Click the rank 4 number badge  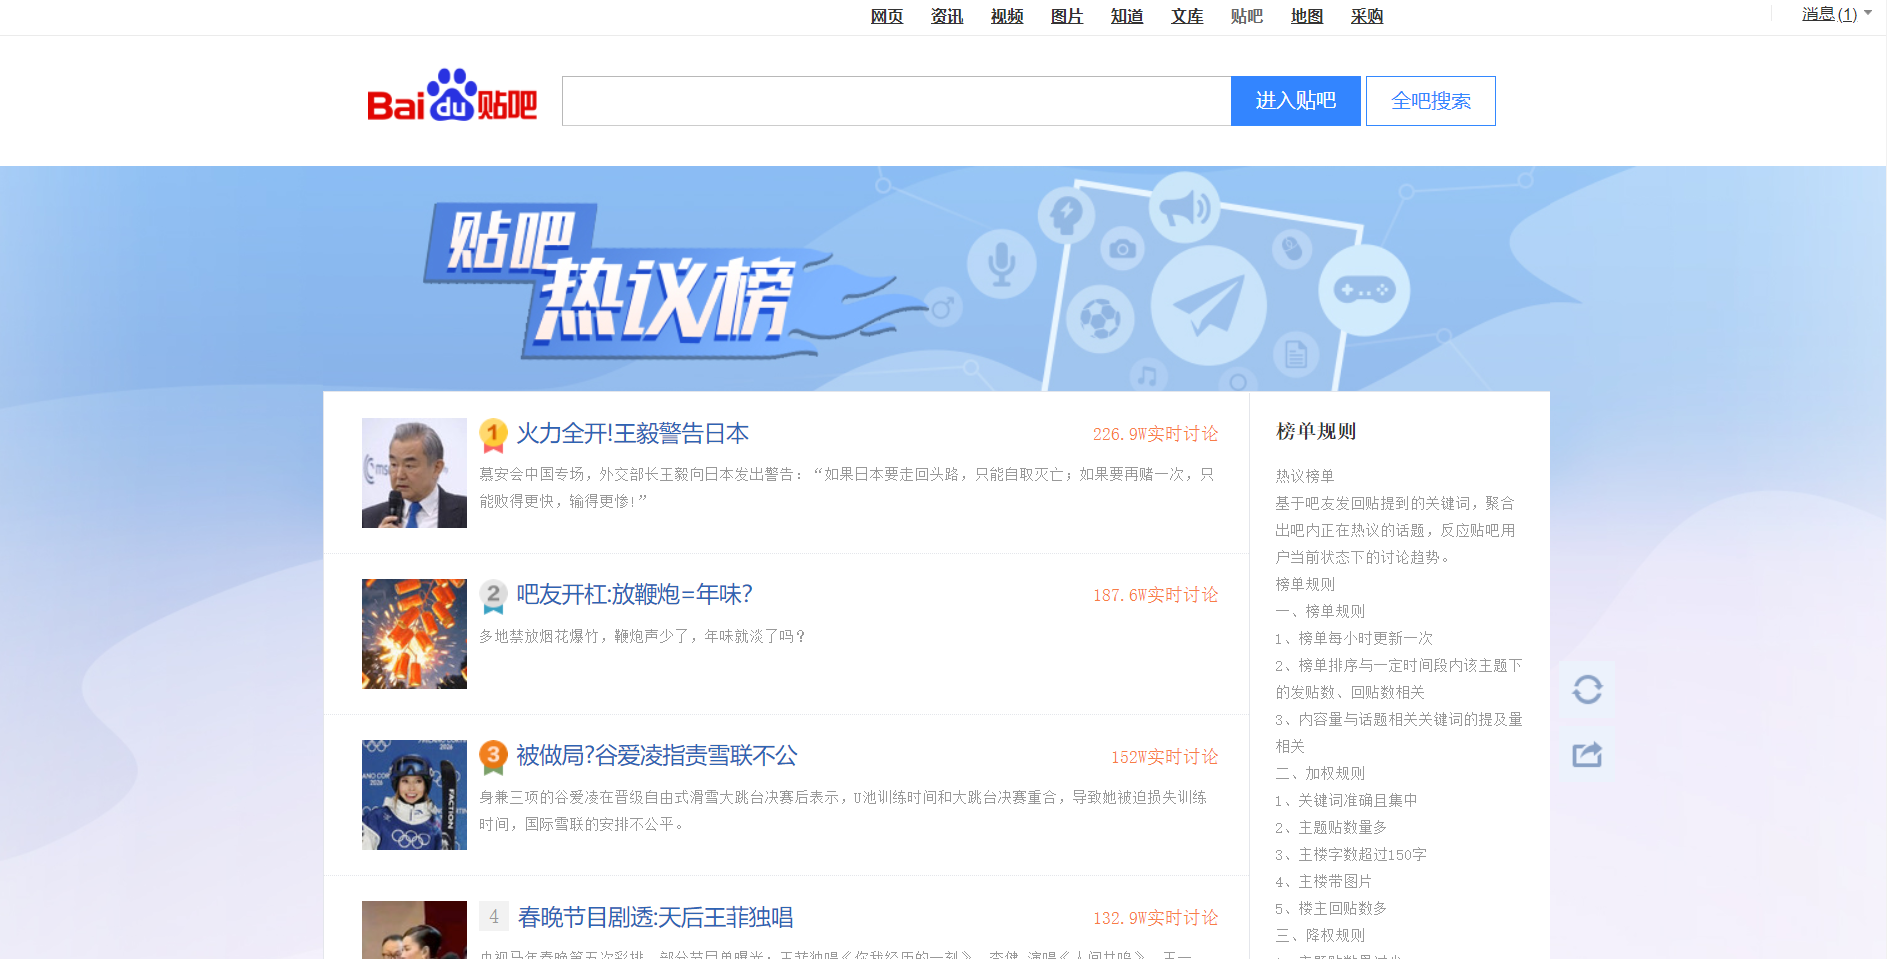click(494, 916)
